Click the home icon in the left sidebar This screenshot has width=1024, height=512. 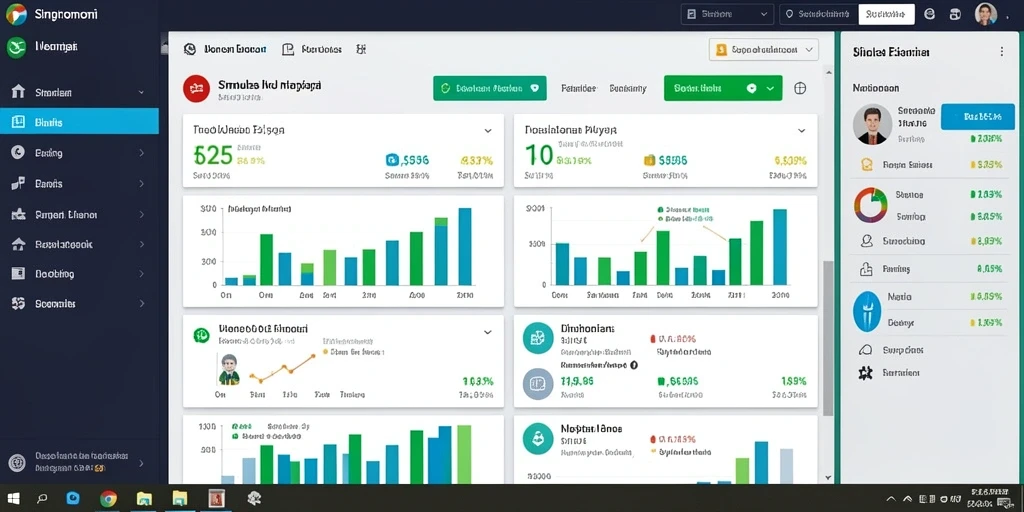click(18, 92)
